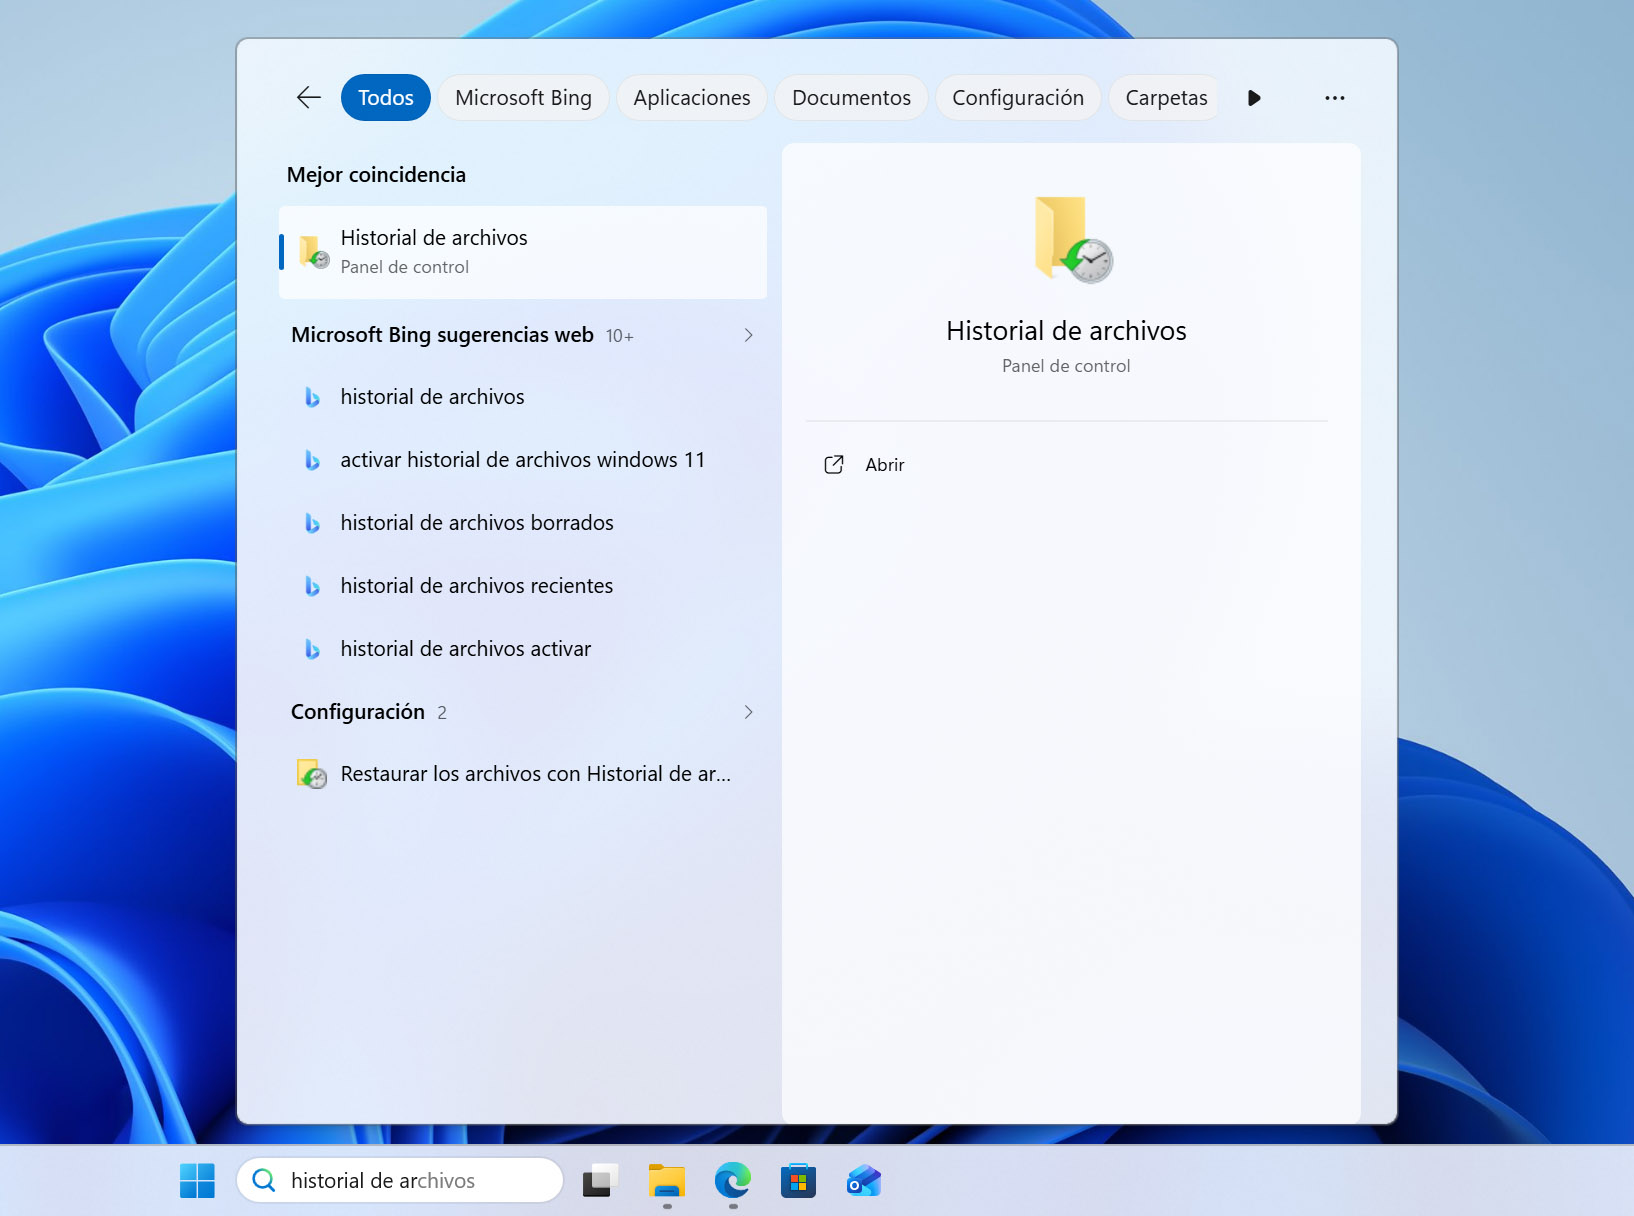Open Microsoft Store from the taskbar

pos(798,1181)
